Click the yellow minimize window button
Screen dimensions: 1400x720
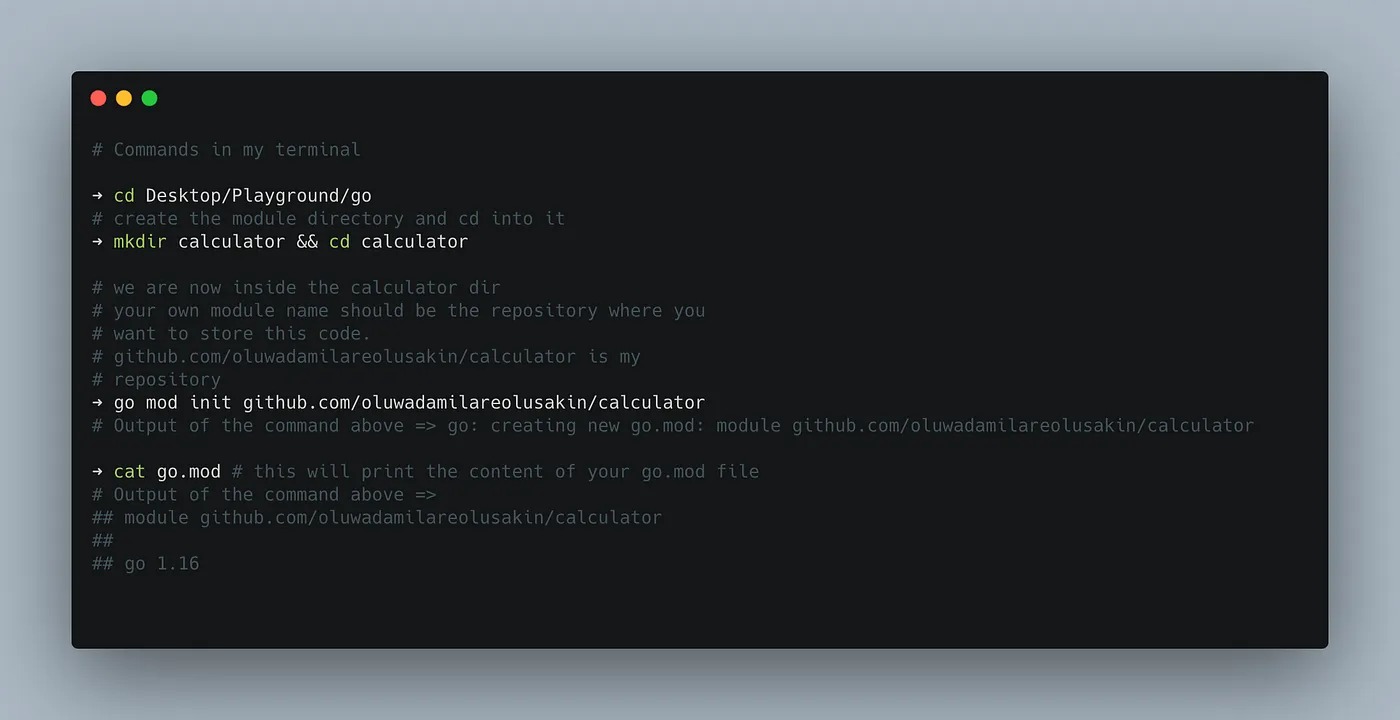tap(124, 98)
